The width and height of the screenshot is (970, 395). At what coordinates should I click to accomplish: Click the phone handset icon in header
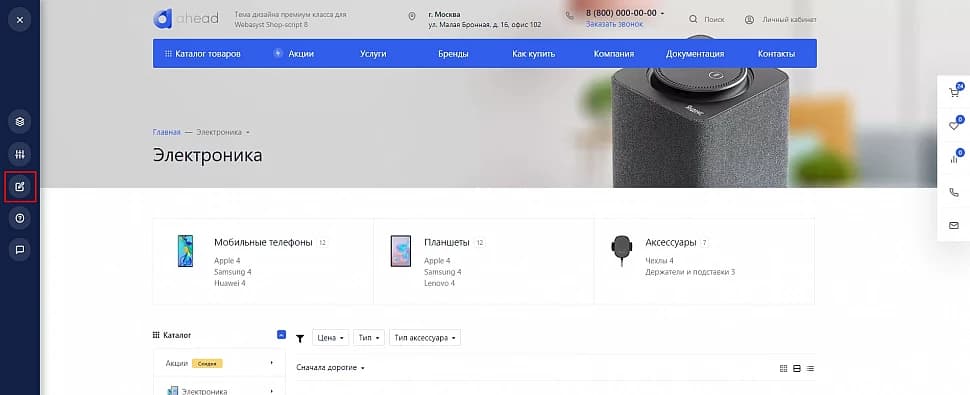pos(570,15)
